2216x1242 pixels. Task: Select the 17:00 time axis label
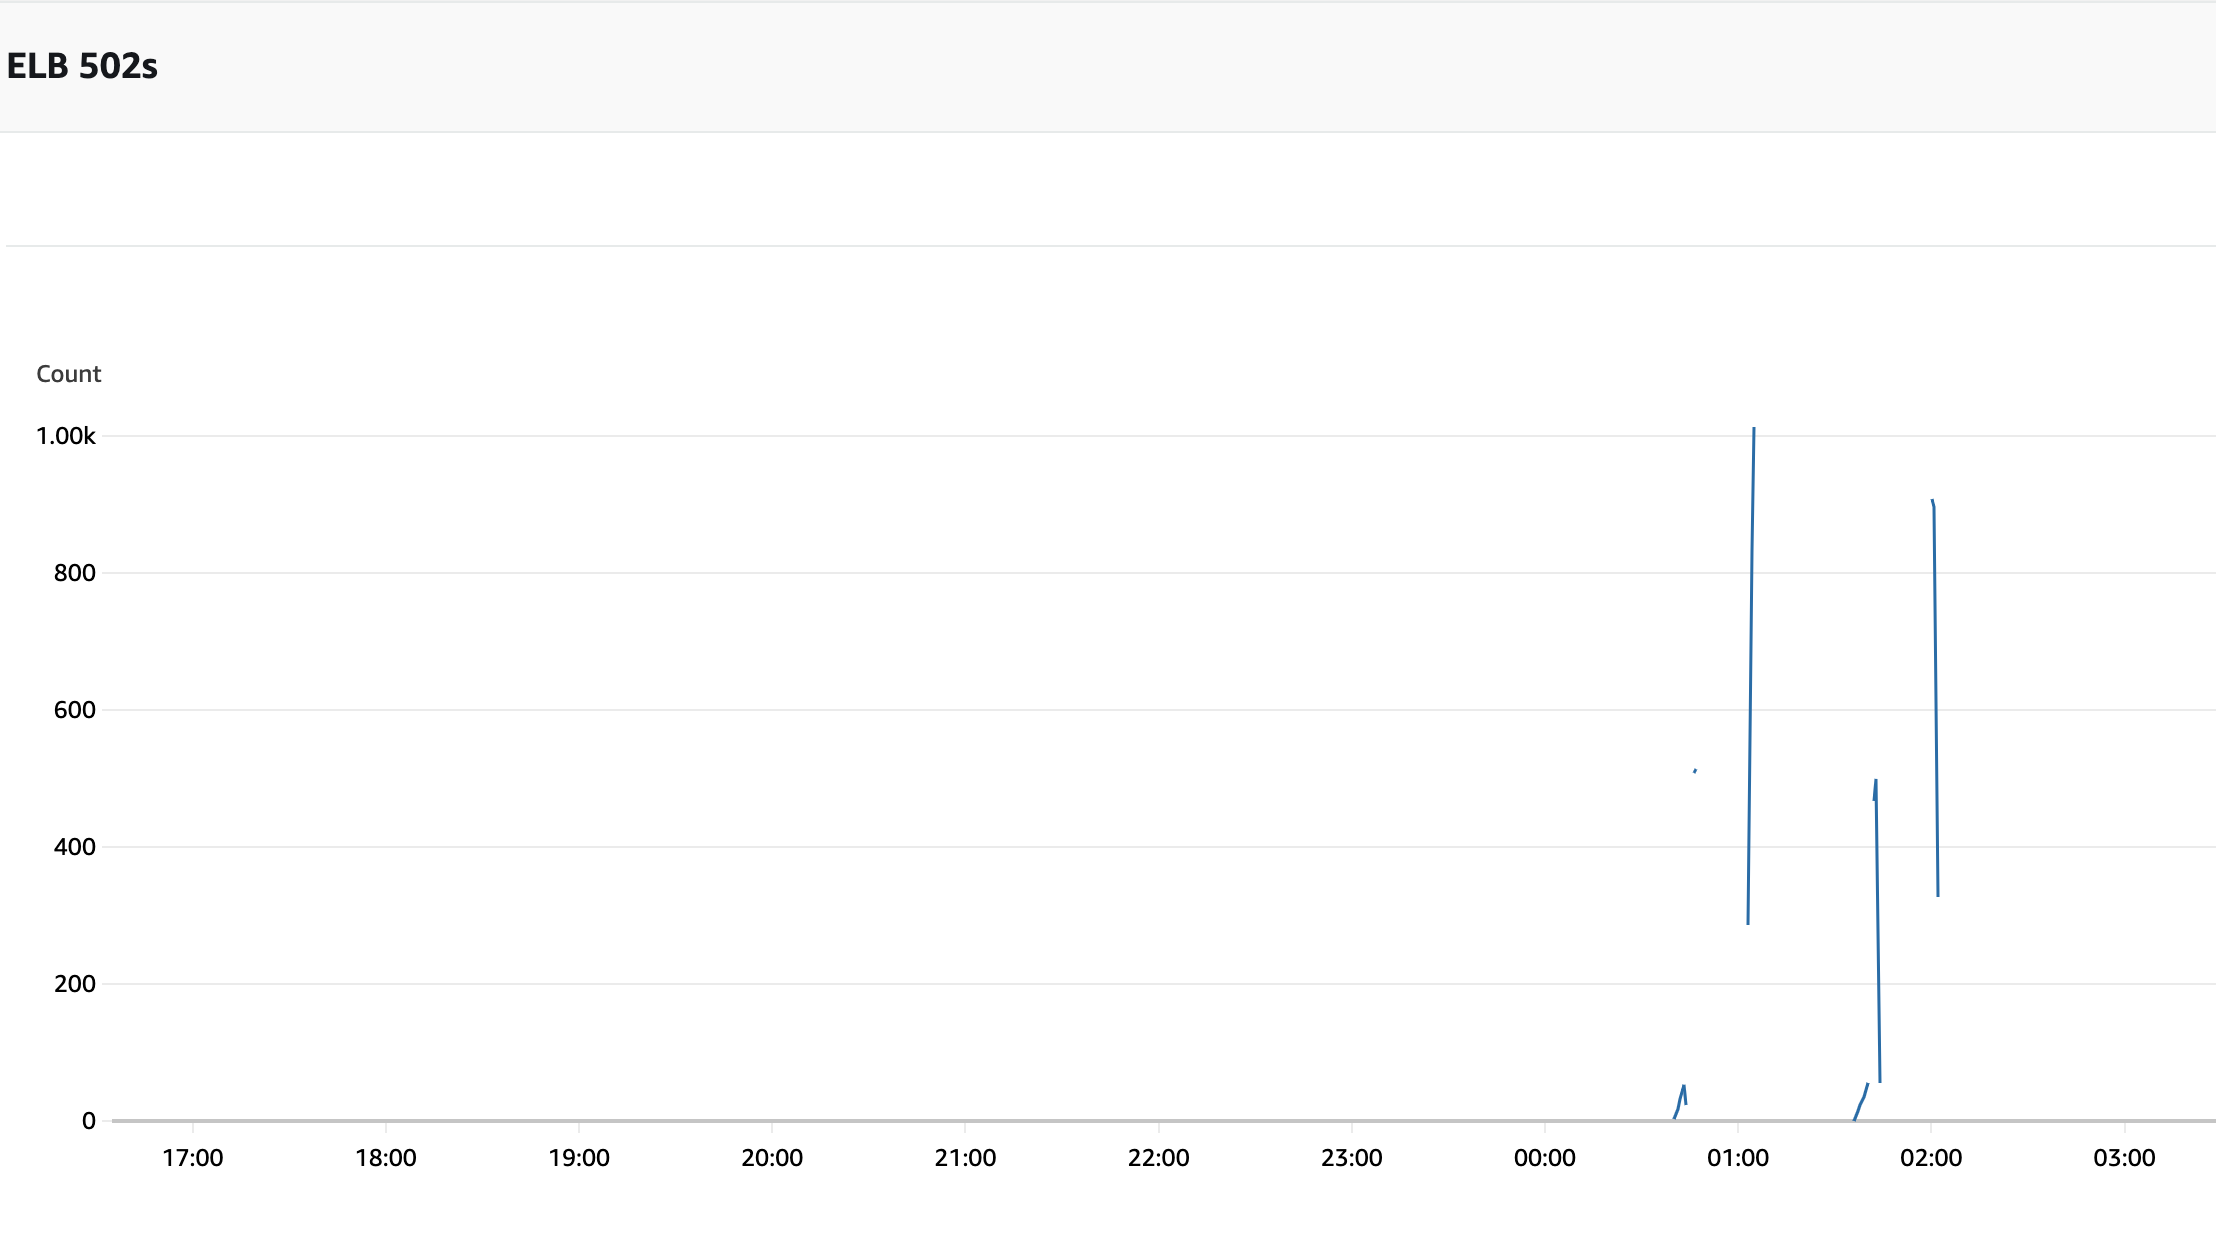coord(193,1158)
